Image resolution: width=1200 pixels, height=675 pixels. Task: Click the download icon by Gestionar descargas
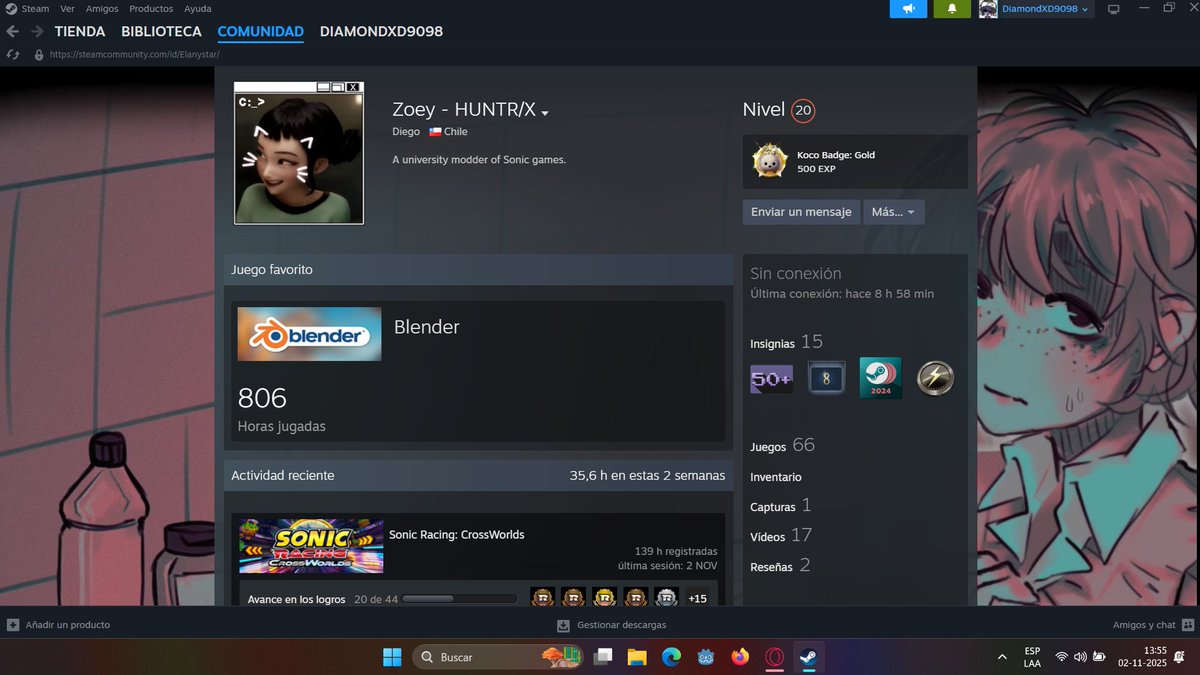click(563, 625)
